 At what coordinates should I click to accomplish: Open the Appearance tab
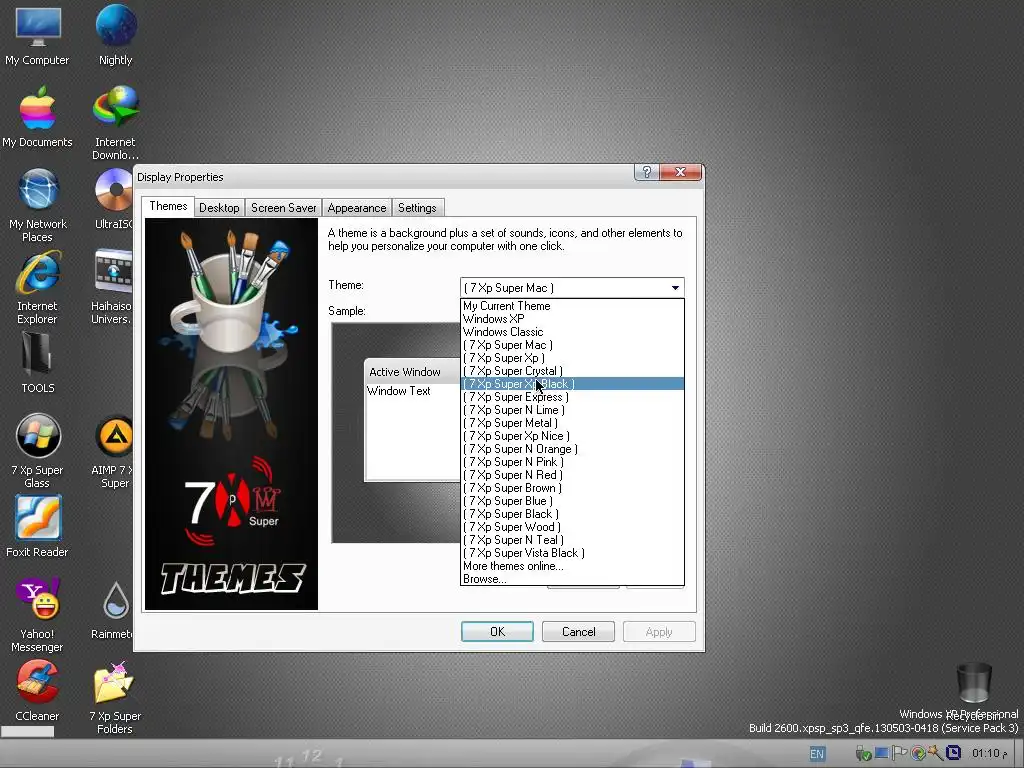pos(357,208)
